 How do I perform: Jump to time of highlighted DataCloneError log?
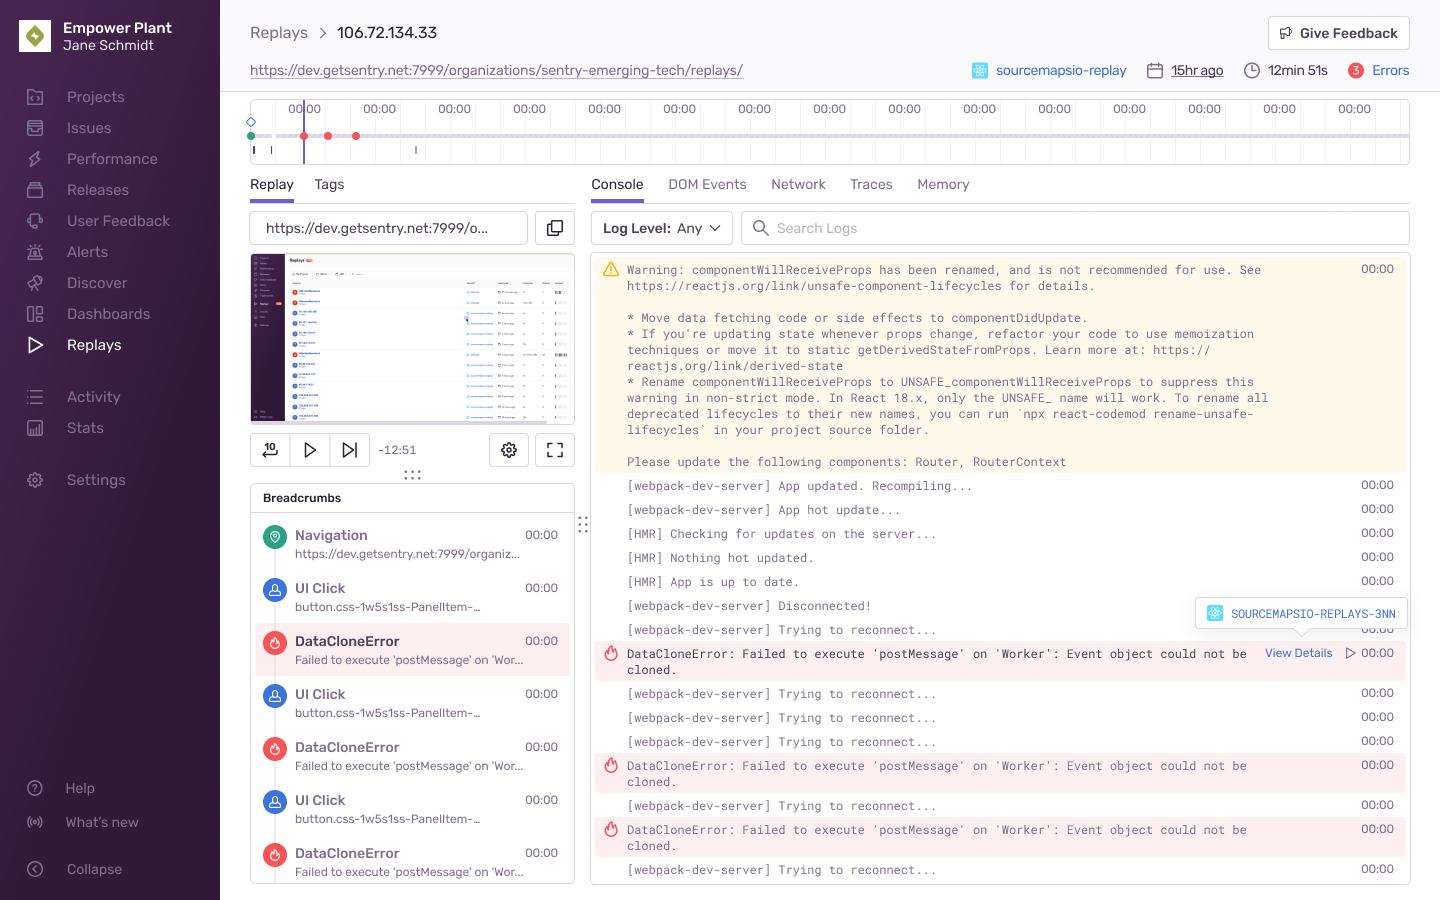[1350, 653]
